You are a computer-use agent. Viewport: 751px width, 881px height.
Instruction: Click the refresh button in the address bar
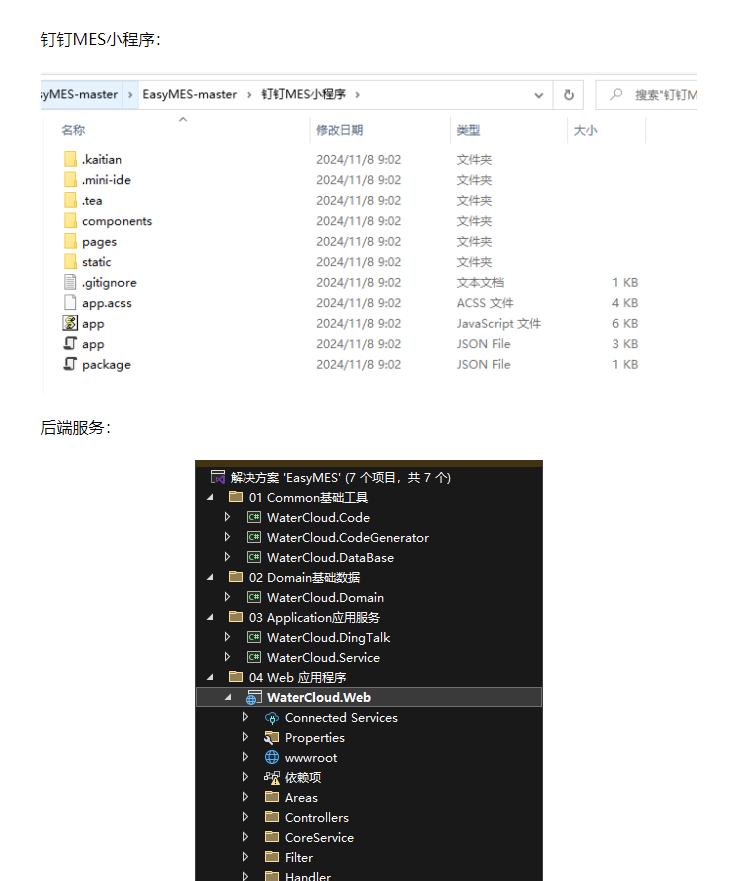pos(568,95)
